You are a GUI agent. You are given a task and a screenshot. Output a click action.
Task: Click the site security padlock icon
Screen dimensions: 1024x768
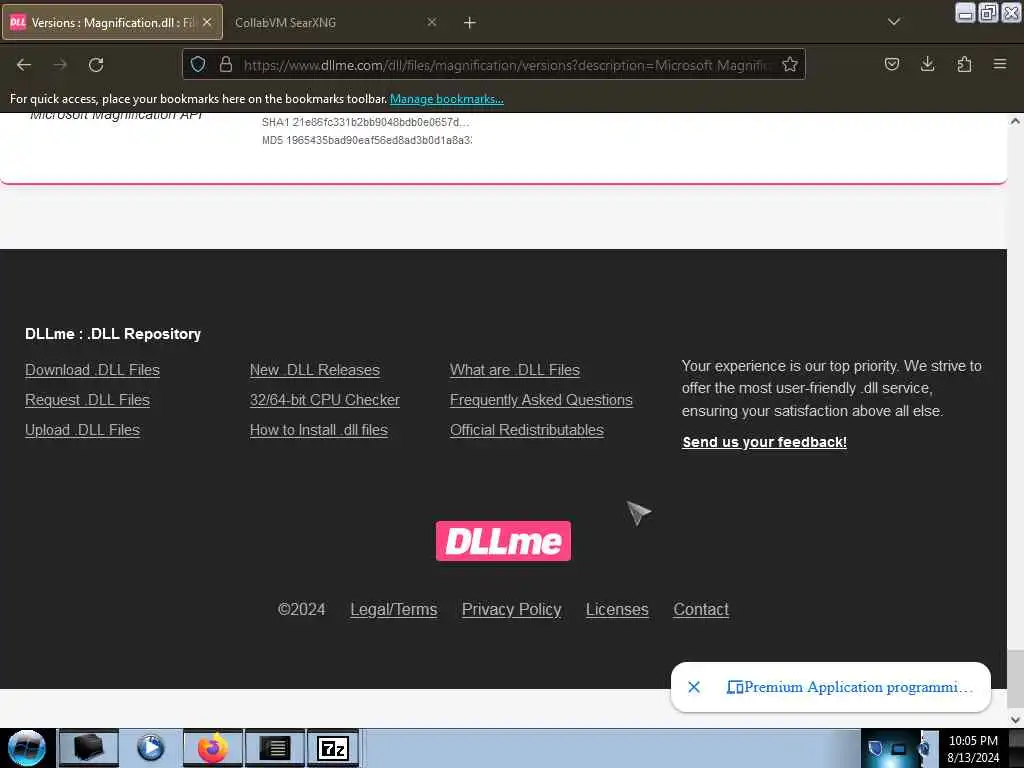226,64
